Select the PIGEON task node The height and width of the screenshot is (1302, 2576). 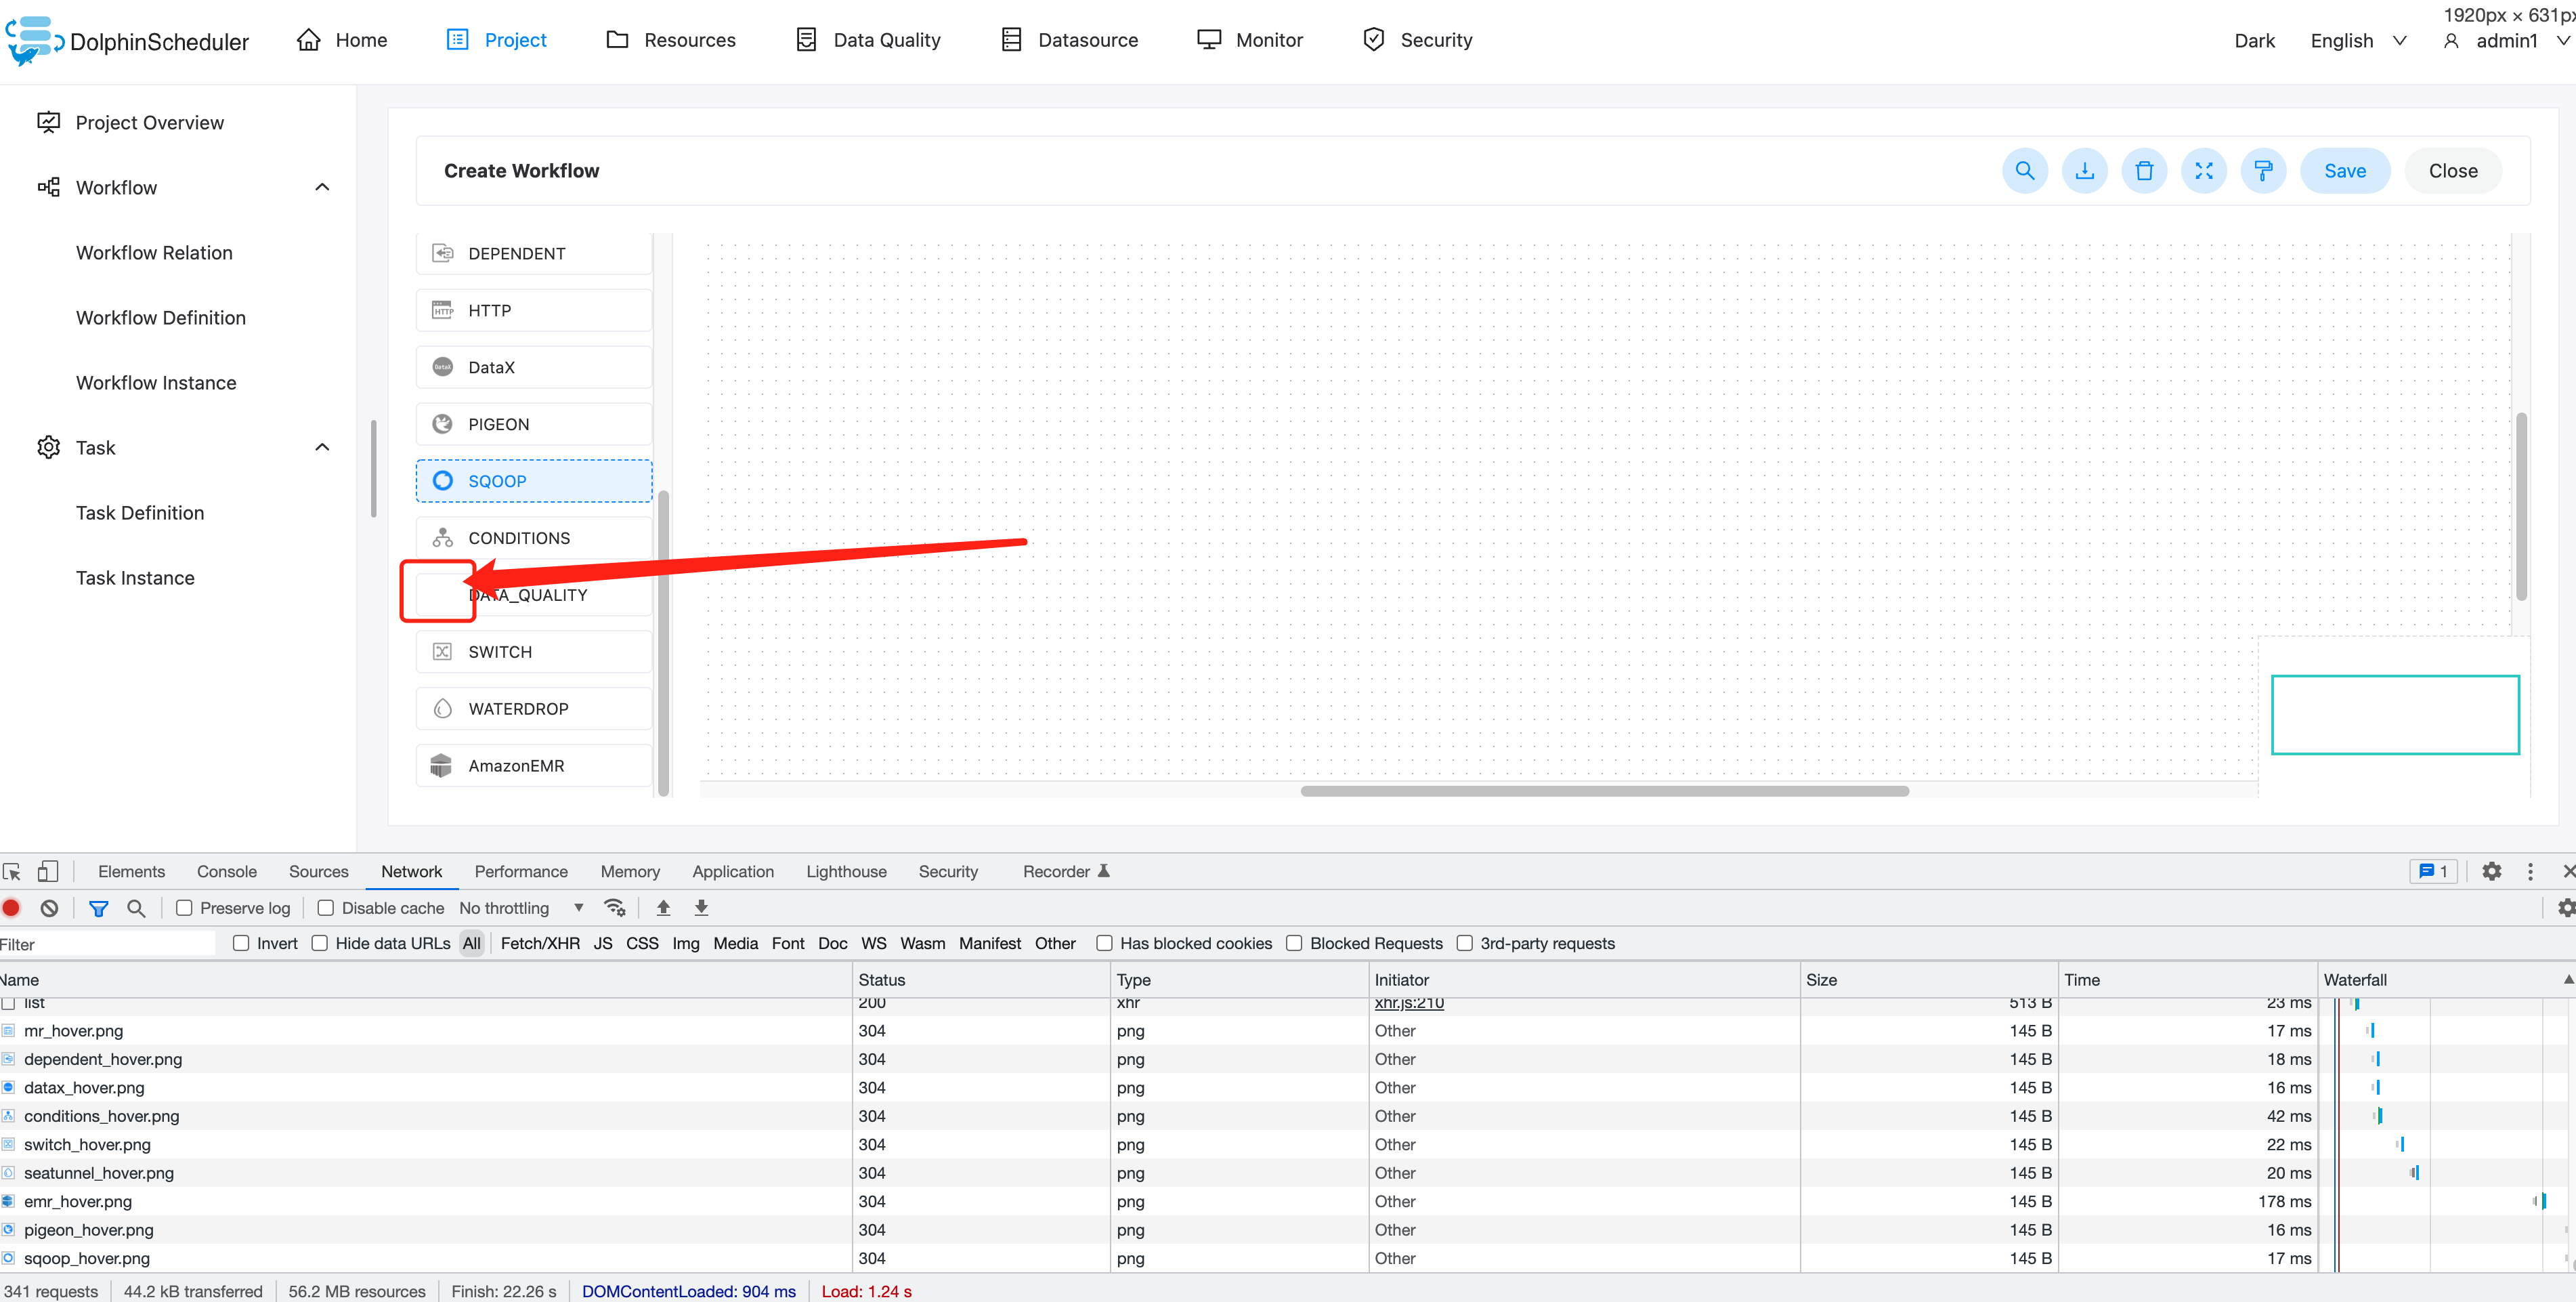533,424
